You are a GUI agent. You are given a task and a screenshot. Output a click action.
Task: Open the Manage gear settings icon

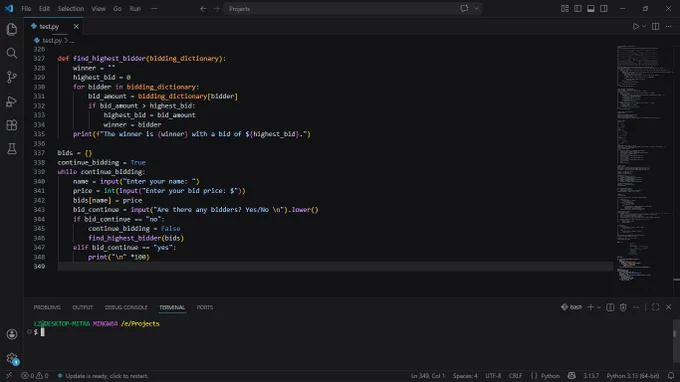tap(12, 358)
